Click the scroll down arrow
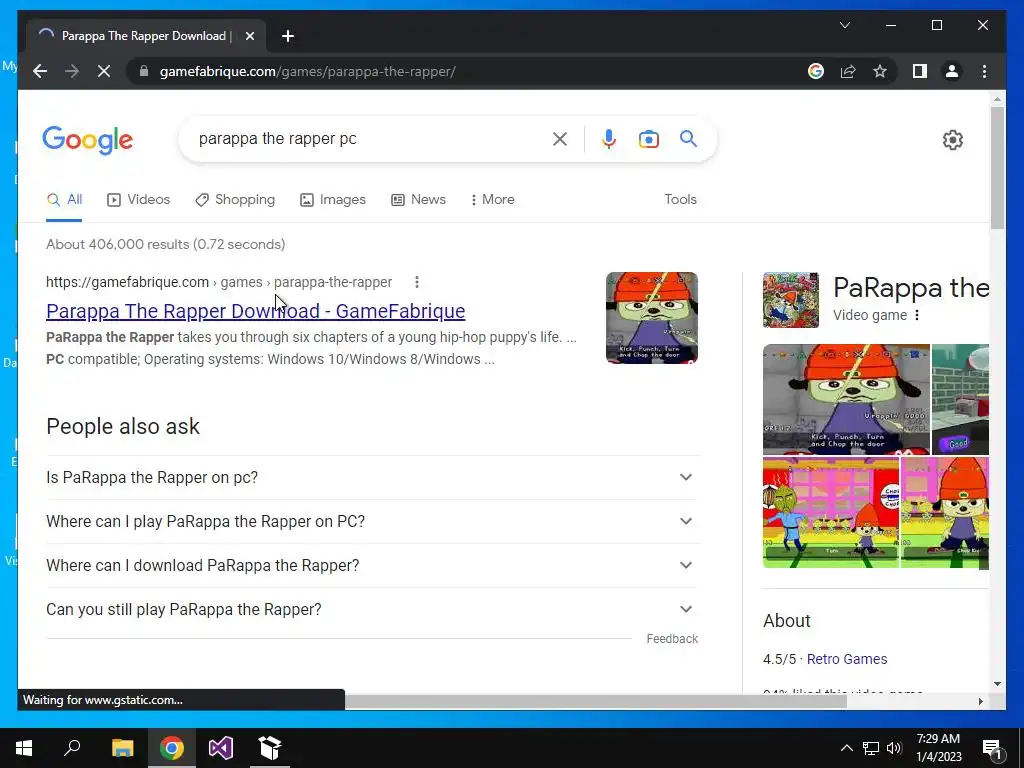 [x=997, y=684]
